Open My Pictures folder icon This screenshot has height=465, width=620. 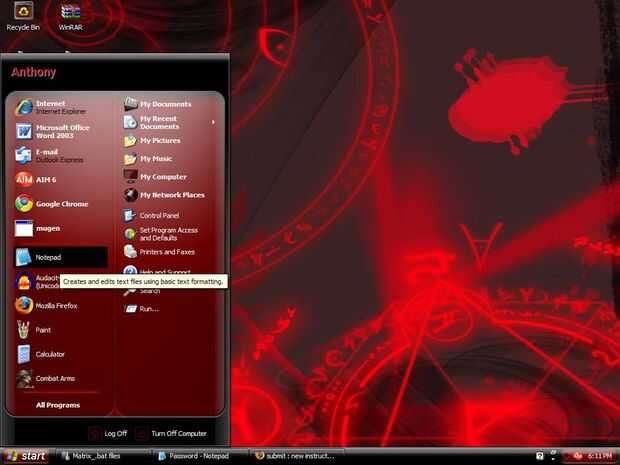130,141
